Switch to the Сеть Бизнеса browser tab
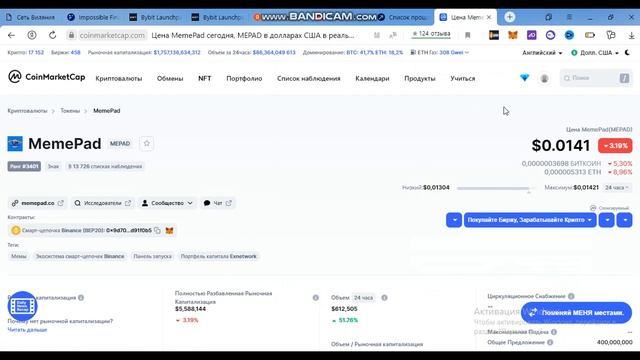This screenshot has width=640, height=360. point(31,17)
